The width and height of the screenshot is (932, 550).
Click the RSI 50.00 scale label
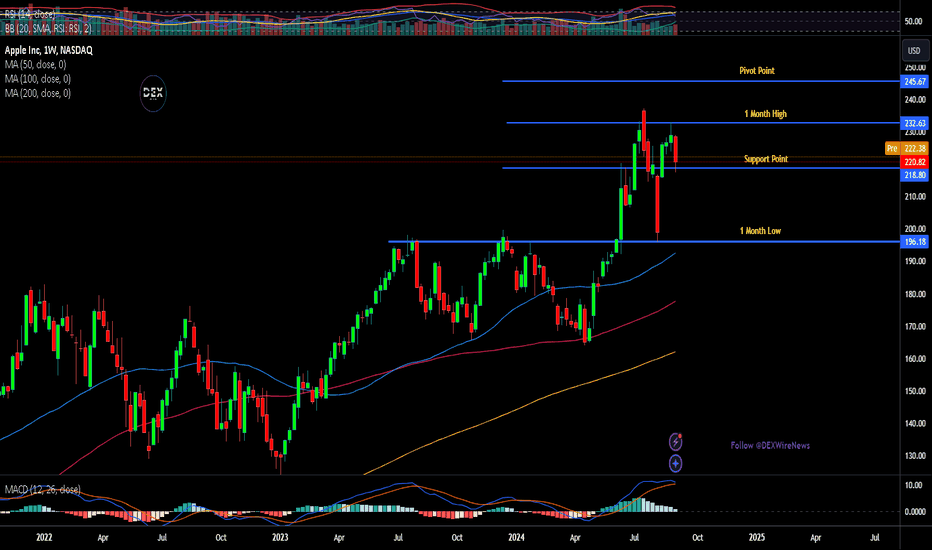(x=914, y=21)
